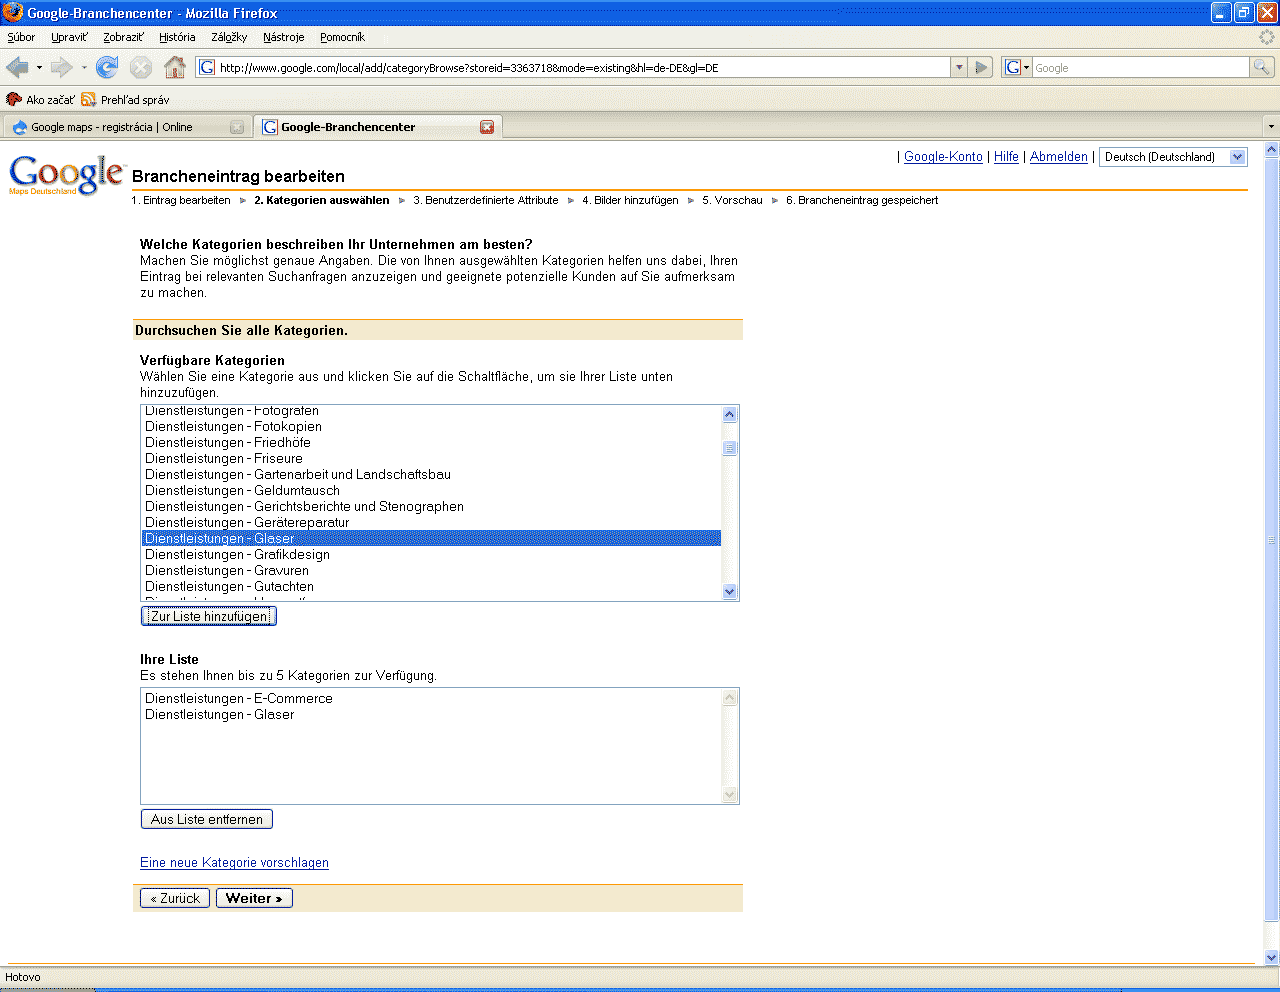This screenshot has width=1280, height=992.
Task: Open the História menu
Action: [177, 37]
